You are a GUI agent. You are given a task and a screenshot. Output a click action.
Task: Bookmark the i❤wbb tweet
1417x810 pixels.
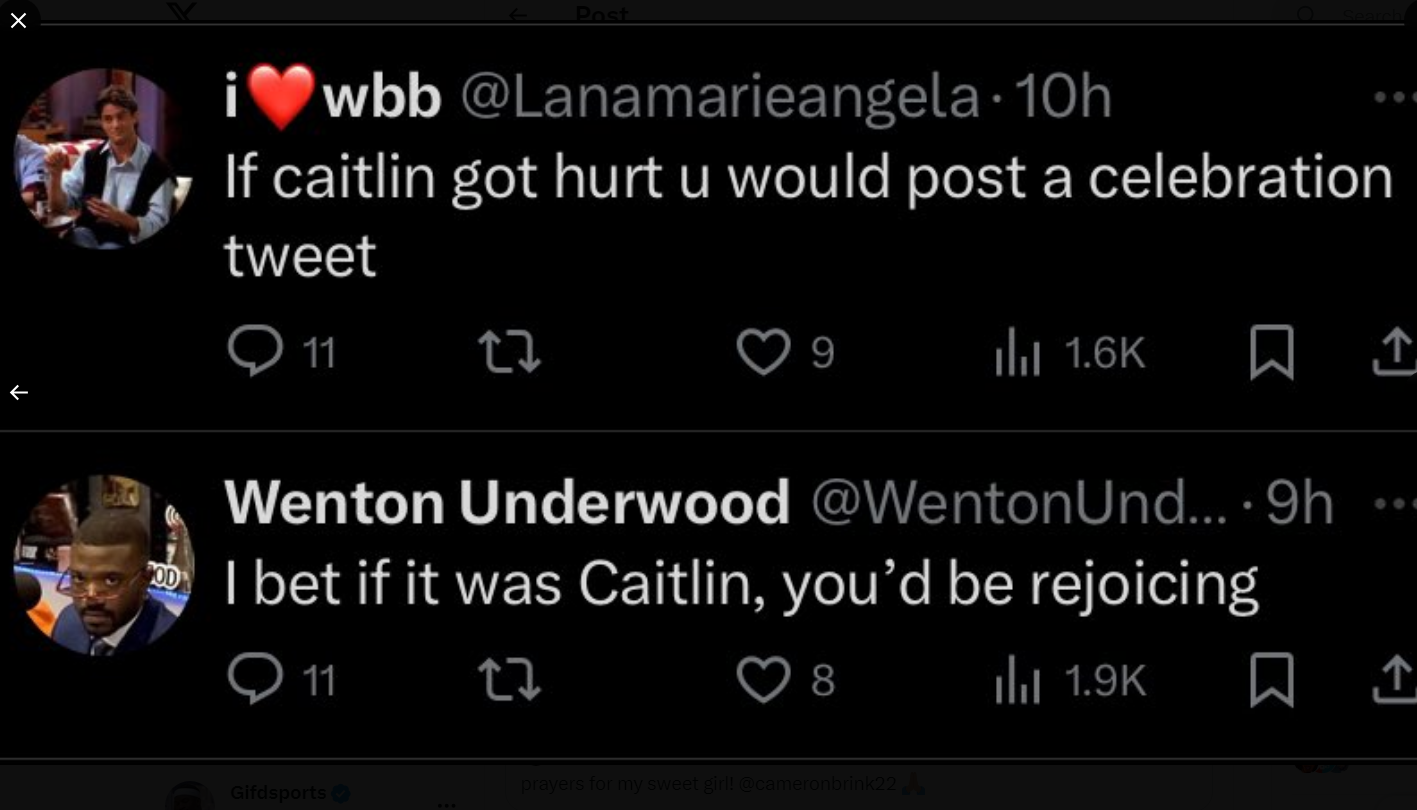(x=1271, y=353)
